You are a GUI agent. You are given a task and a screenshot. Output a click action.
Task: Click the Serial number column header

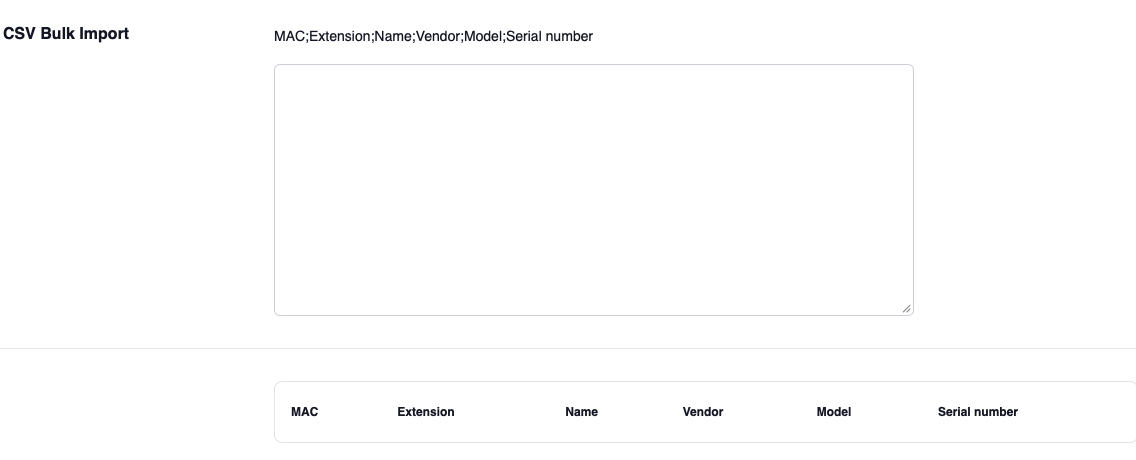[x=977, y=412]
